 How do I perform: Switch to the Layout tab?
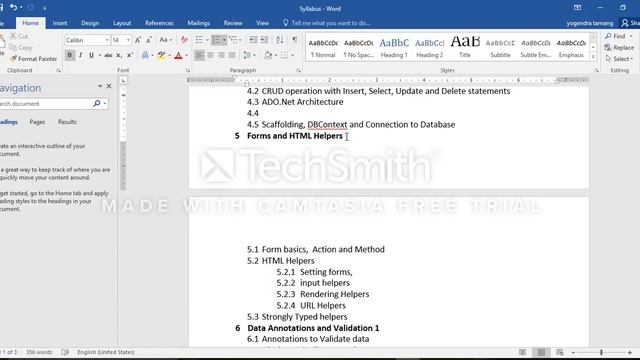click(x=122, y=23)
